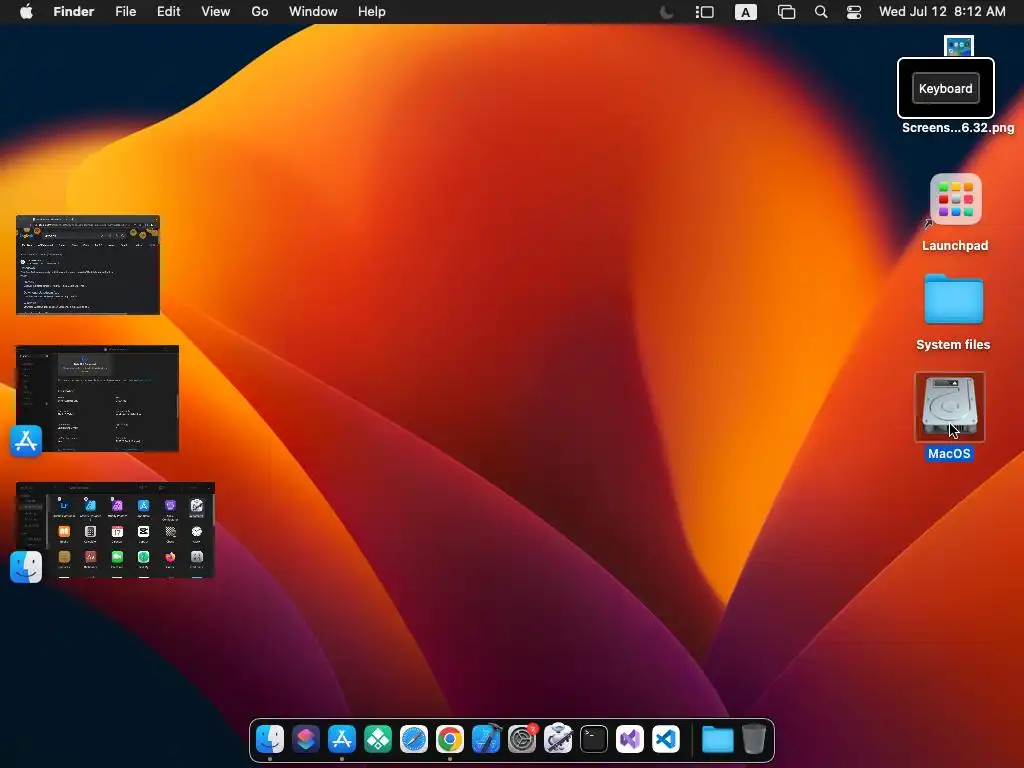This screenshot has width=1024, height=768.
Task: Open the View menu
Action: [x=216, y=12]
